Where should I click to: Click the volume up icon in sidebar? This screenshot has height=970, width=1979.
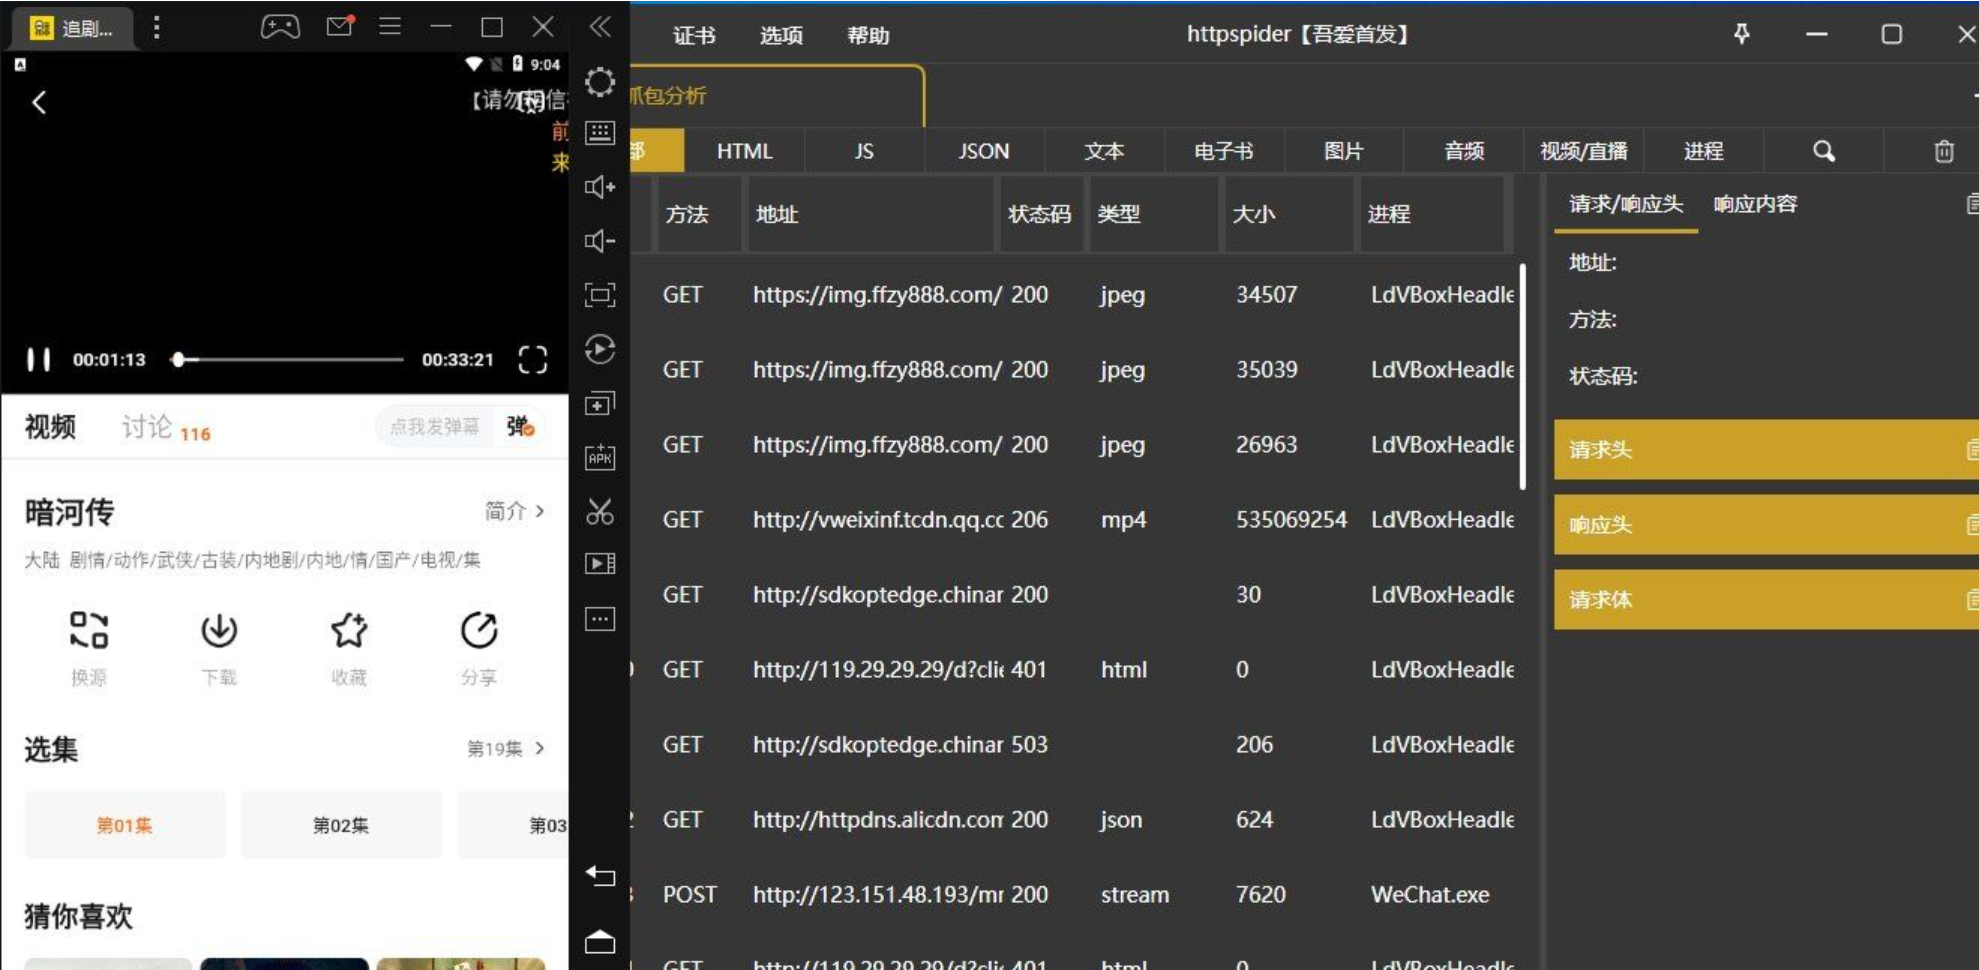coord(600,187)
